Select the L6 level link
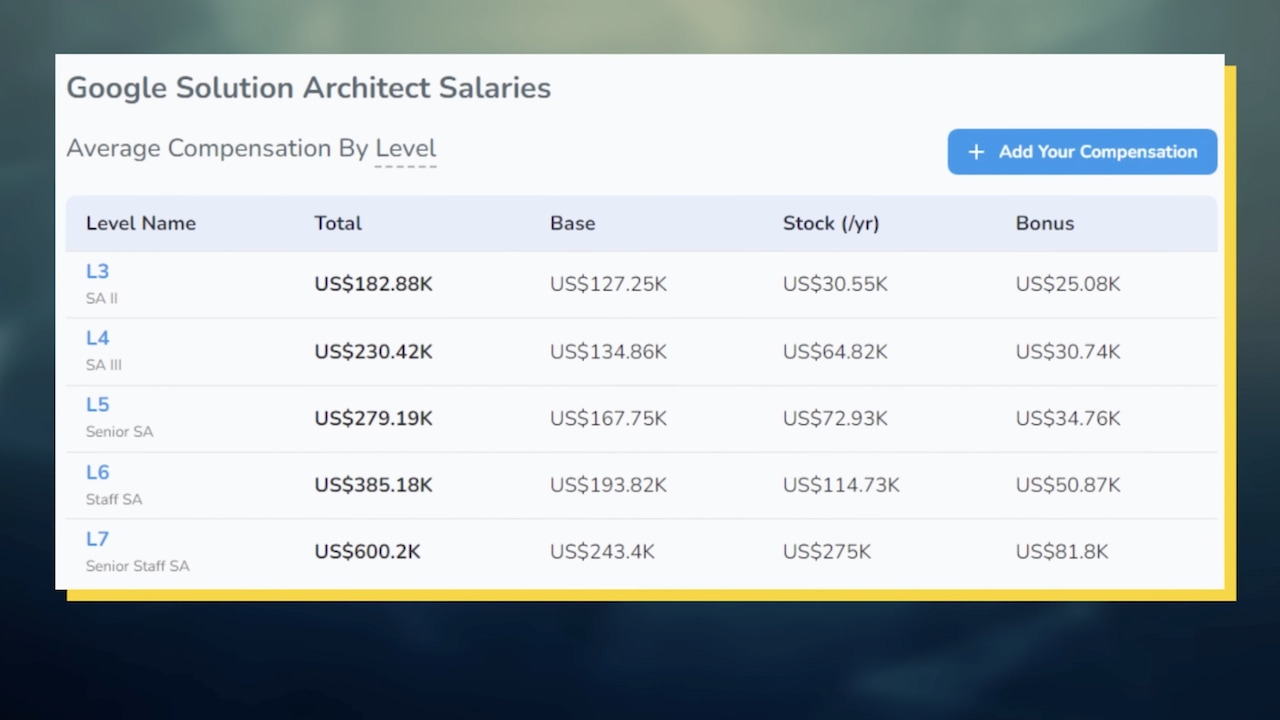1280x720 pixels. [97, 472]
